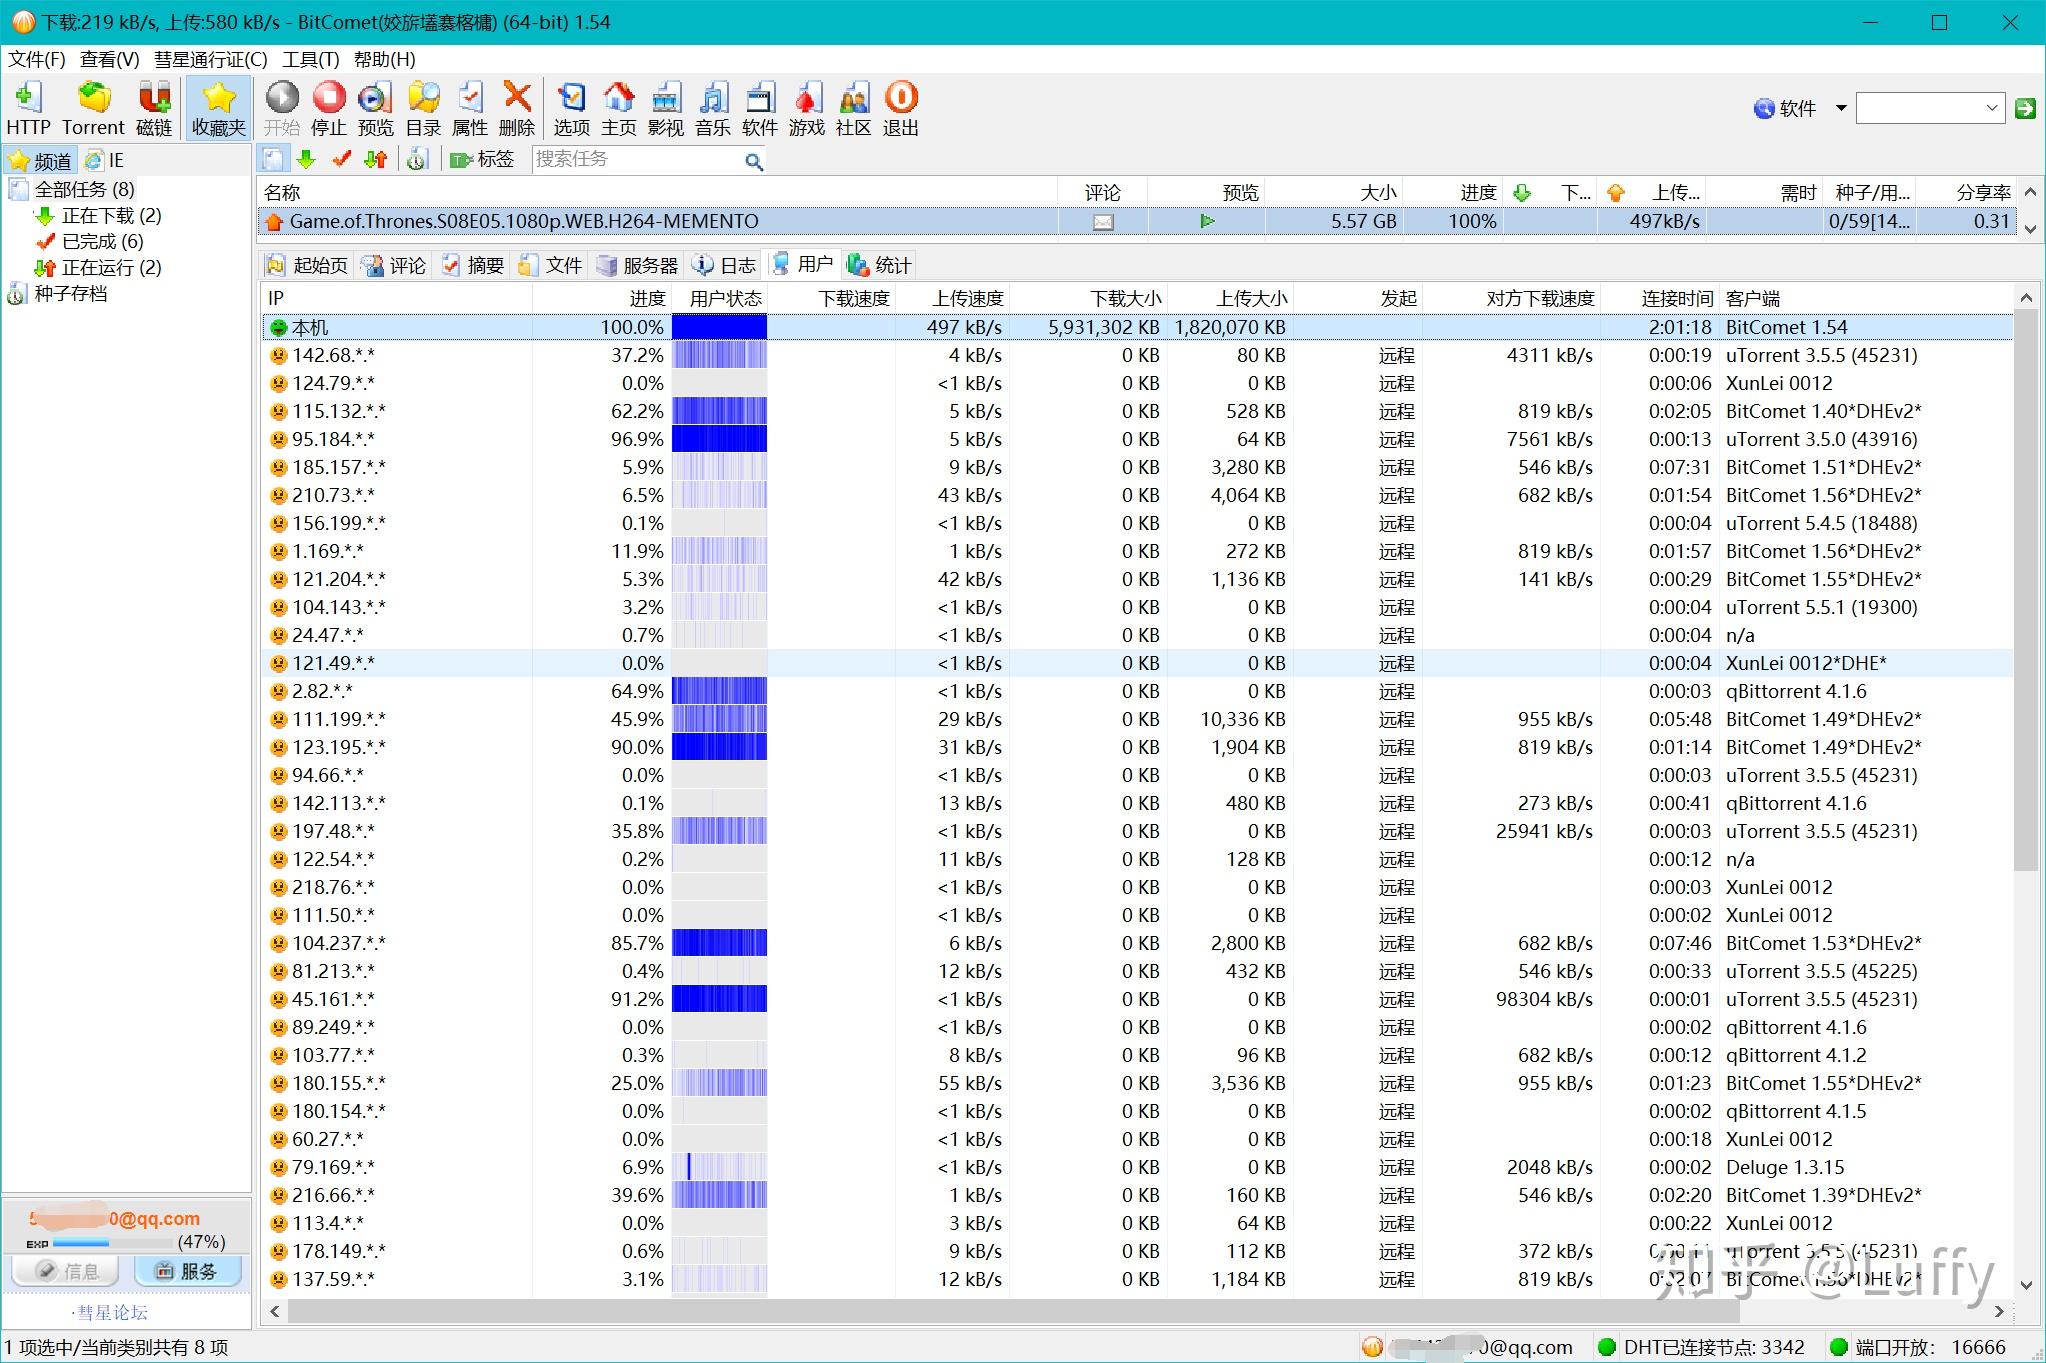
Task: Open the 彗星论坛 forum link
Action: pyautogui.click(x=111, y=1312)
